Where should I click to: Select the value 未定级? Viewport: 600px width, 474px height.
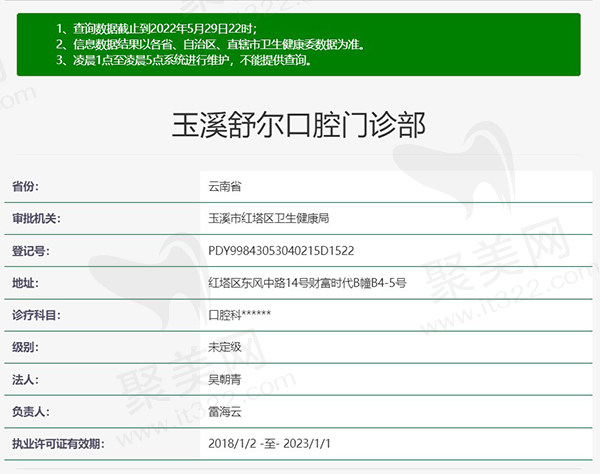225,347
